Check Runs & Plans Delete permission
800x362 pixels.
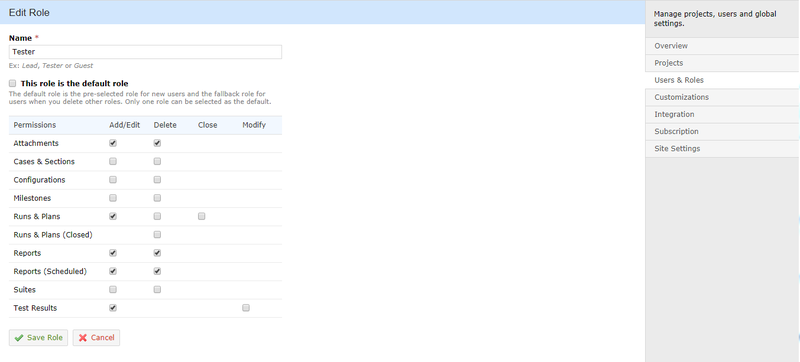pos(157,217)
